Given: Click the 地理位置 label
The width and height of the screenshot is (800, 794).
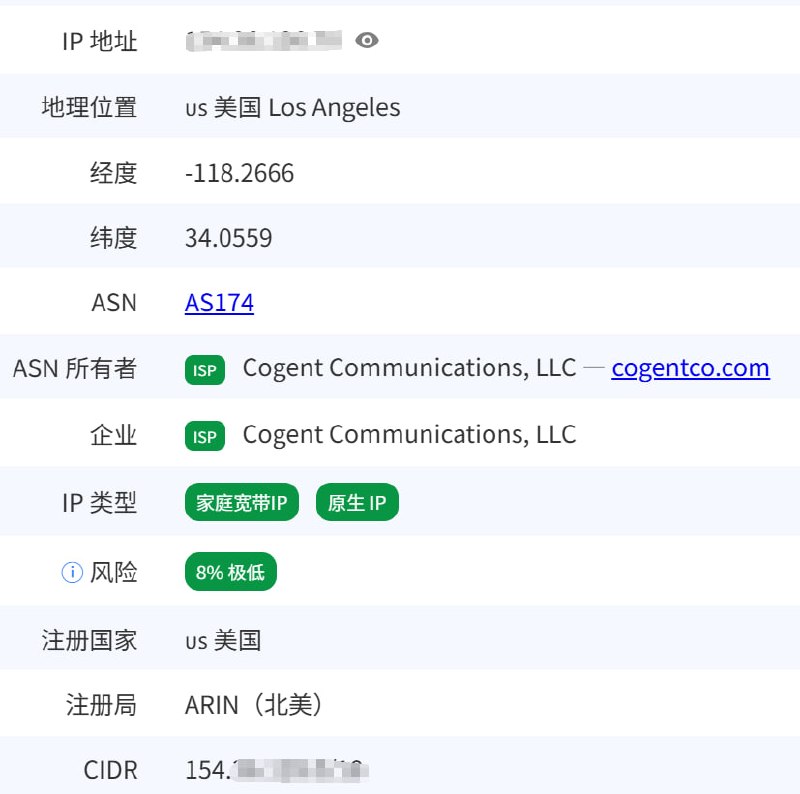Looking at the screenshot, I should [x=89, y=108].
